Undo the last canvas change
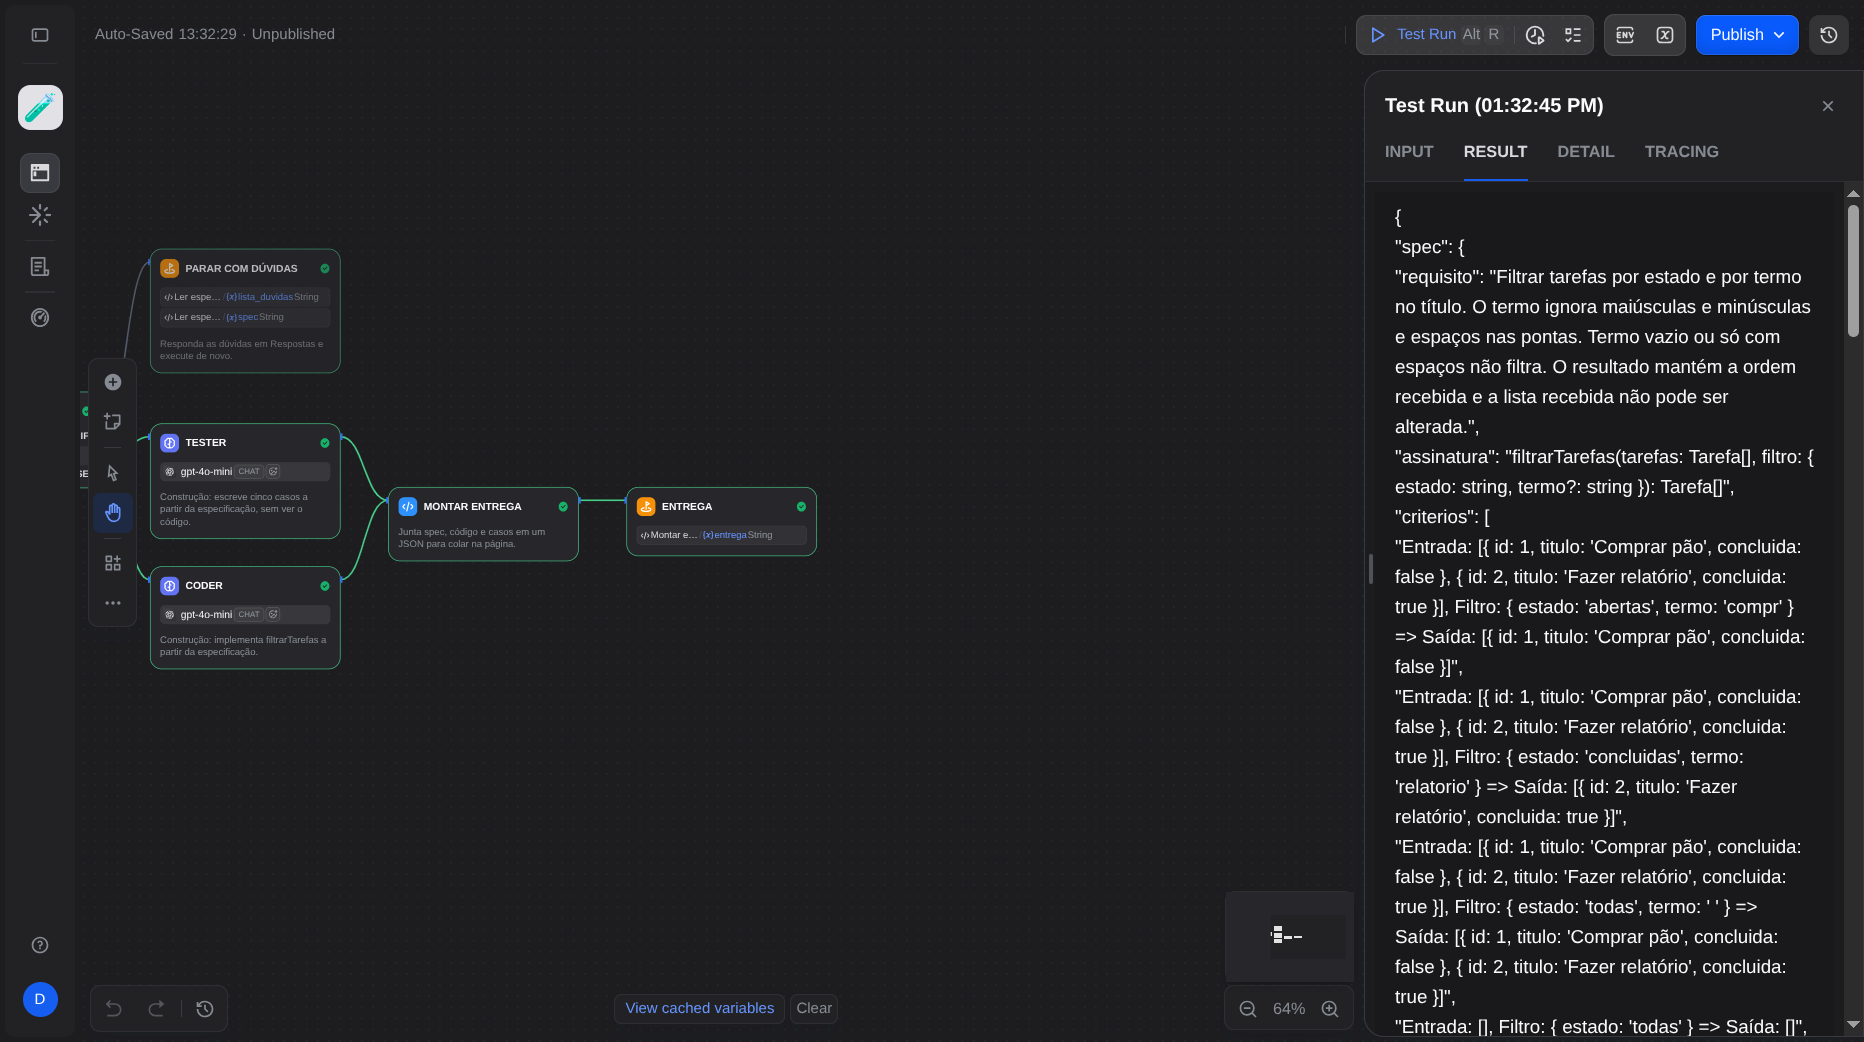 coord(114,1009)
